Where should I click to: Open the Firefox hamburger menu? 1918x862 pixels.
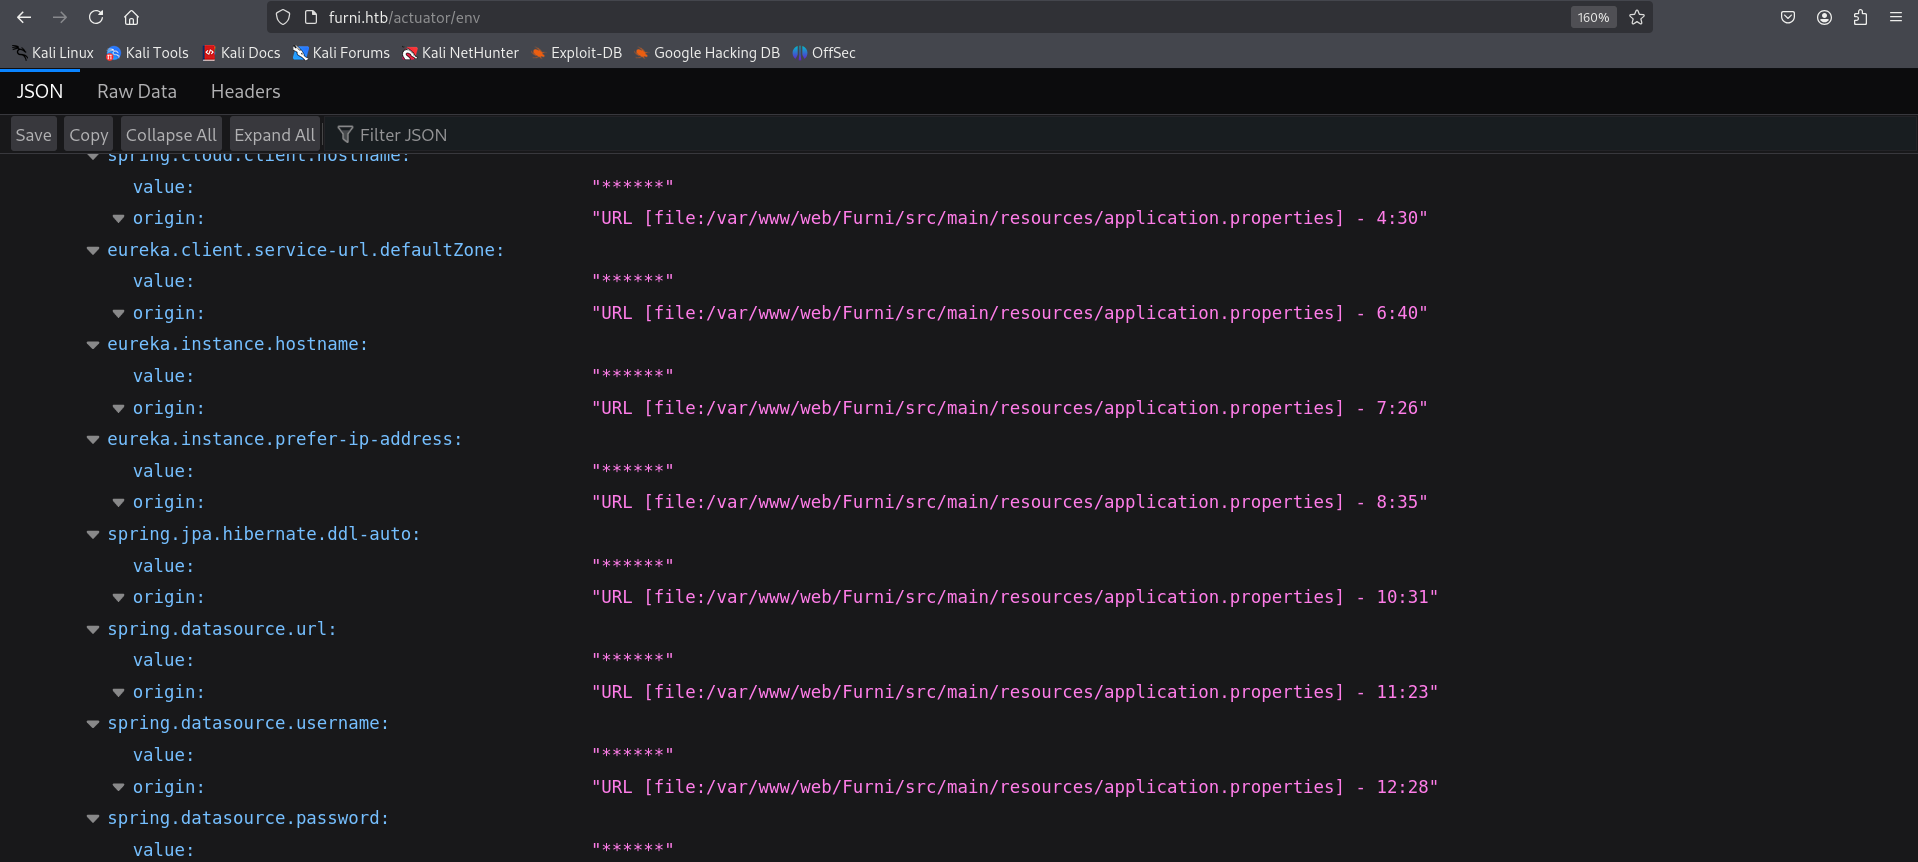[x=1896, y=17]
